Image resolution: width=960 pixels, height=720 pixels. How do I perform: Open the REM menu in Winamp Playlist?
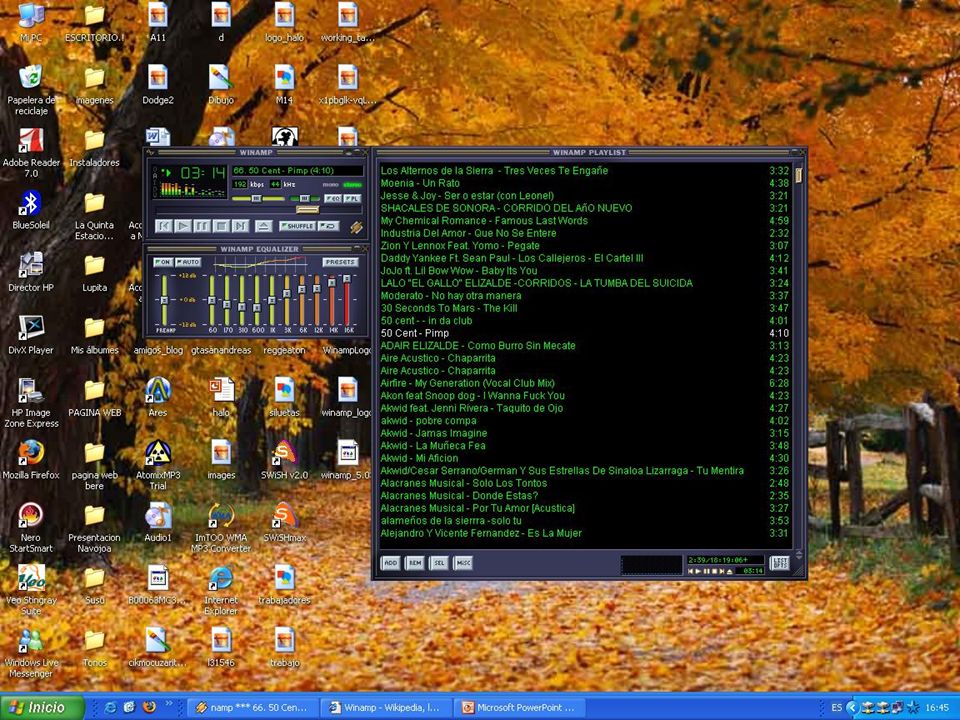click(x=415, y=563)
